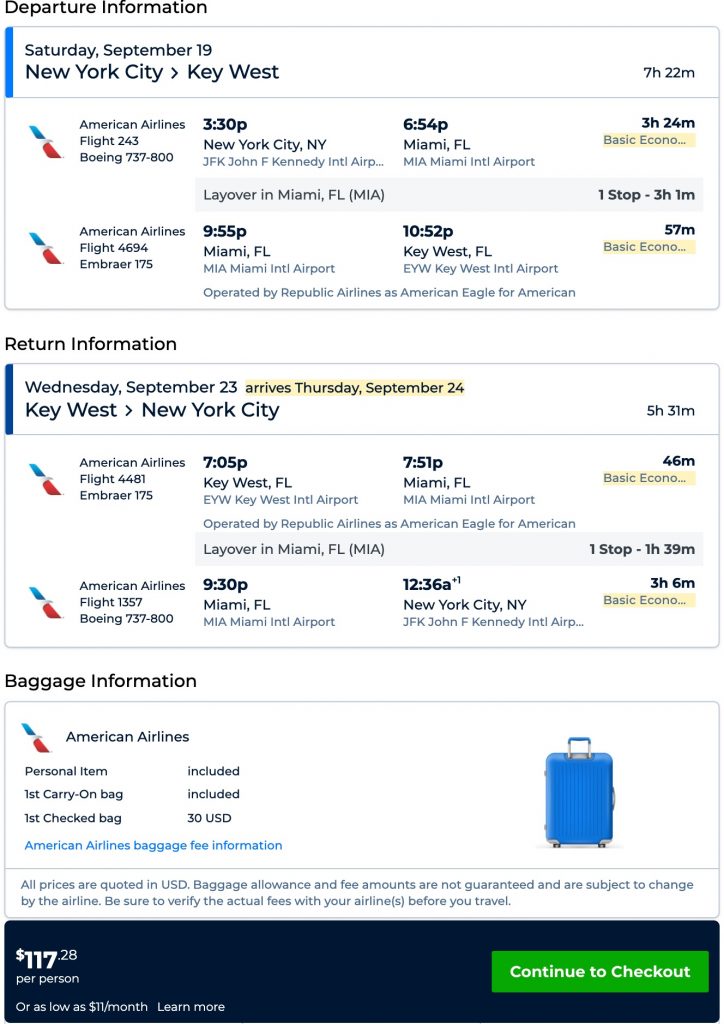Click the 1st Checked bag 30 USD row
Viewport: 724px width, 1024px height.
(128, 818)
